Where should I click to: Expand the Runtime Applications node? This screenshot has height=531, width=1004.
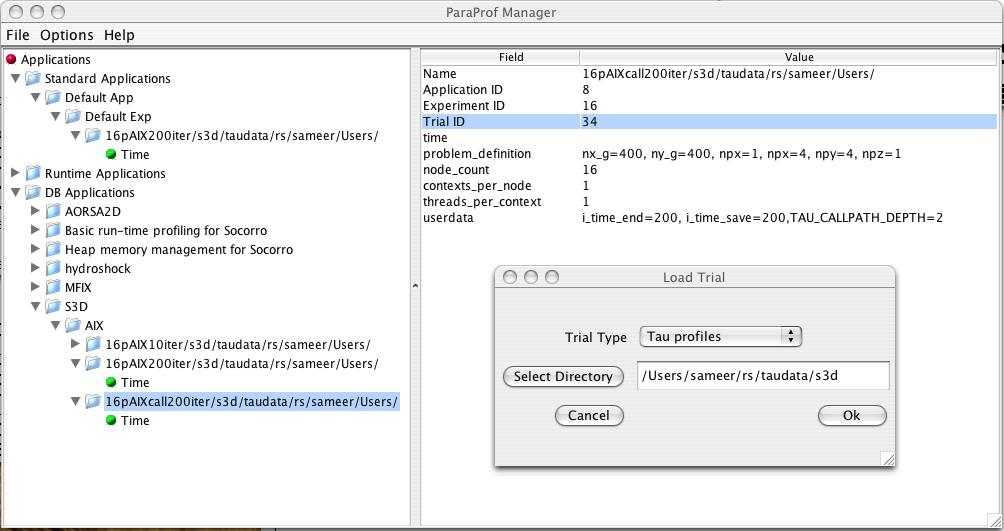coord(15,173)
